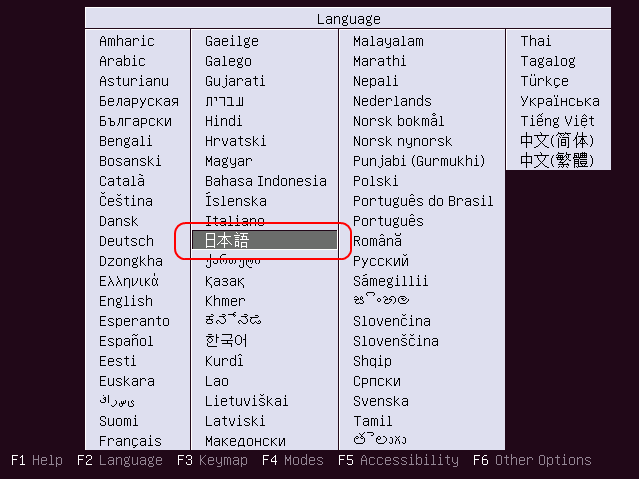The image size is (639, 479).
Task: Select English from the language list
Action: point(126,301)
